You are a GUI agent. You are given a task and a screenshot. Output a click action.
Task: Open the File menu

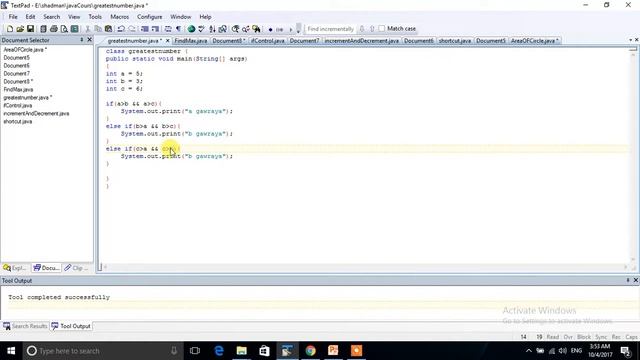13,17
